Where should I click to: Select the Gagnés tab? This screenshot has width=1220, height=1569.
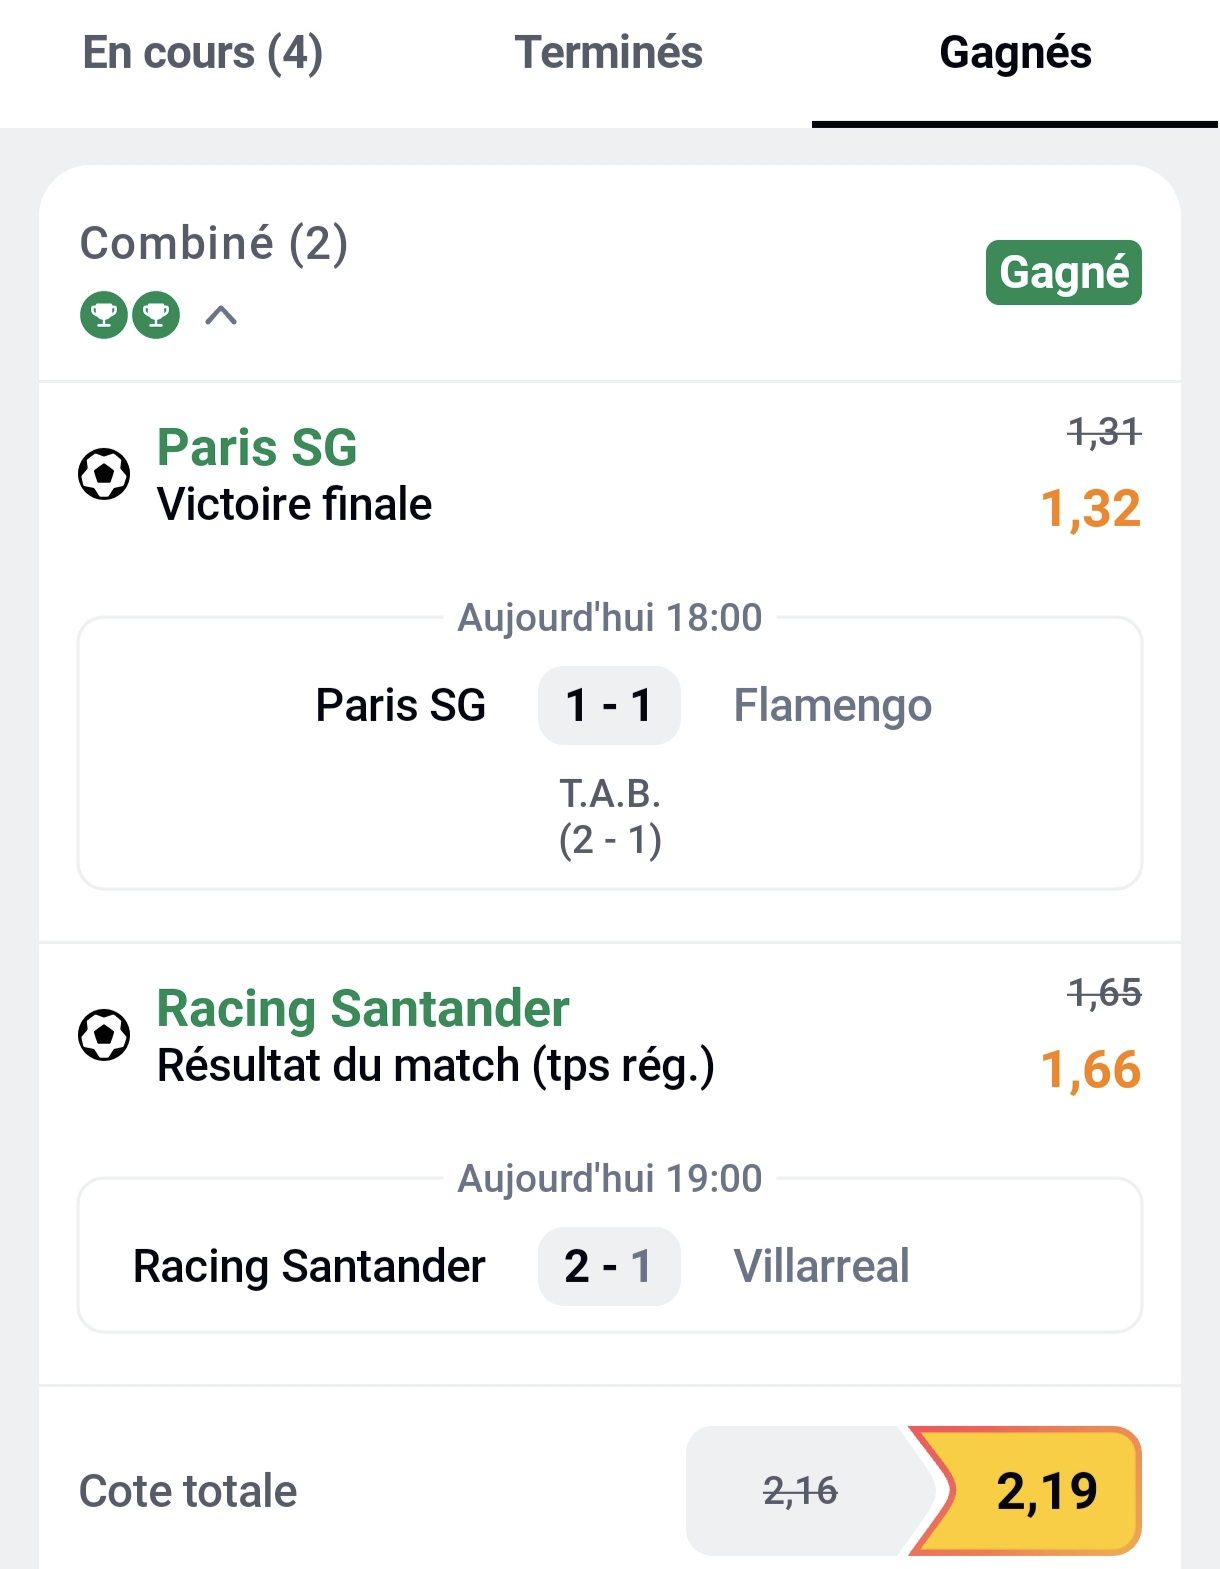(1015, 54)
